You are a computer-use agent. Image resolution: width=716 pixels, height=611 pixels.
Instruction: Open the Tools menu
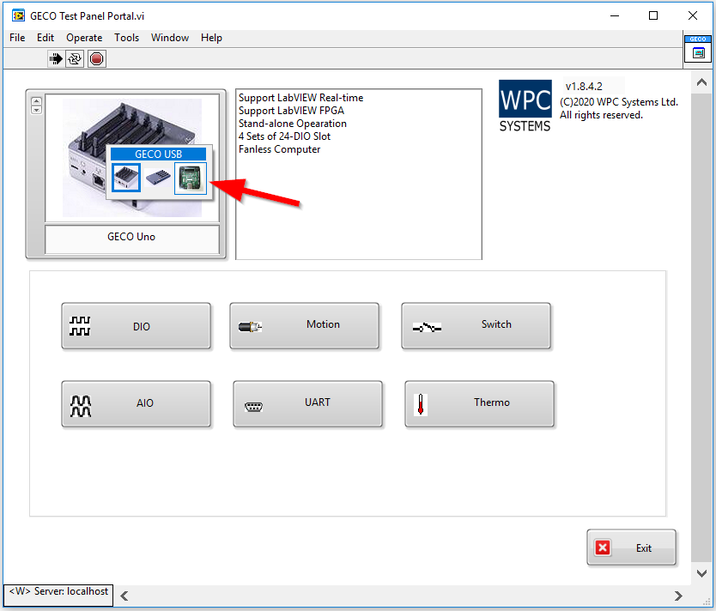[127, 38]
